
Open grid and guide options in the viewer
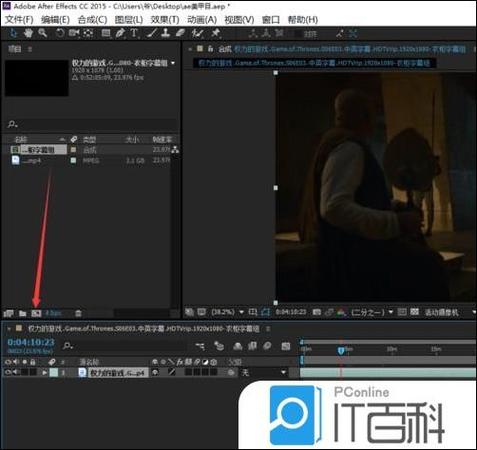click(x=253, y=312)
